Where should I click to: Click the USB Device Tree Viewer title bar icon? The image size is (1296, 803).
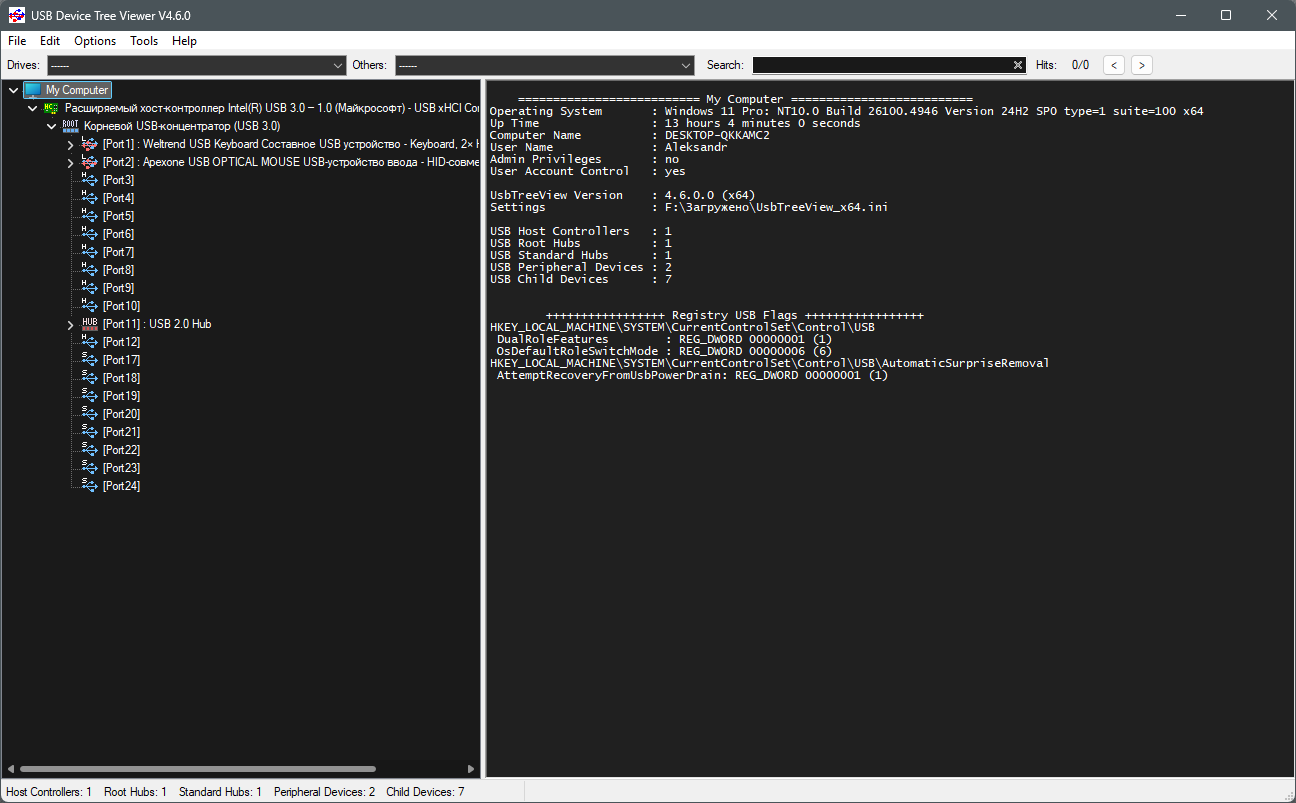pyautogui.click(x=16, y=16)
